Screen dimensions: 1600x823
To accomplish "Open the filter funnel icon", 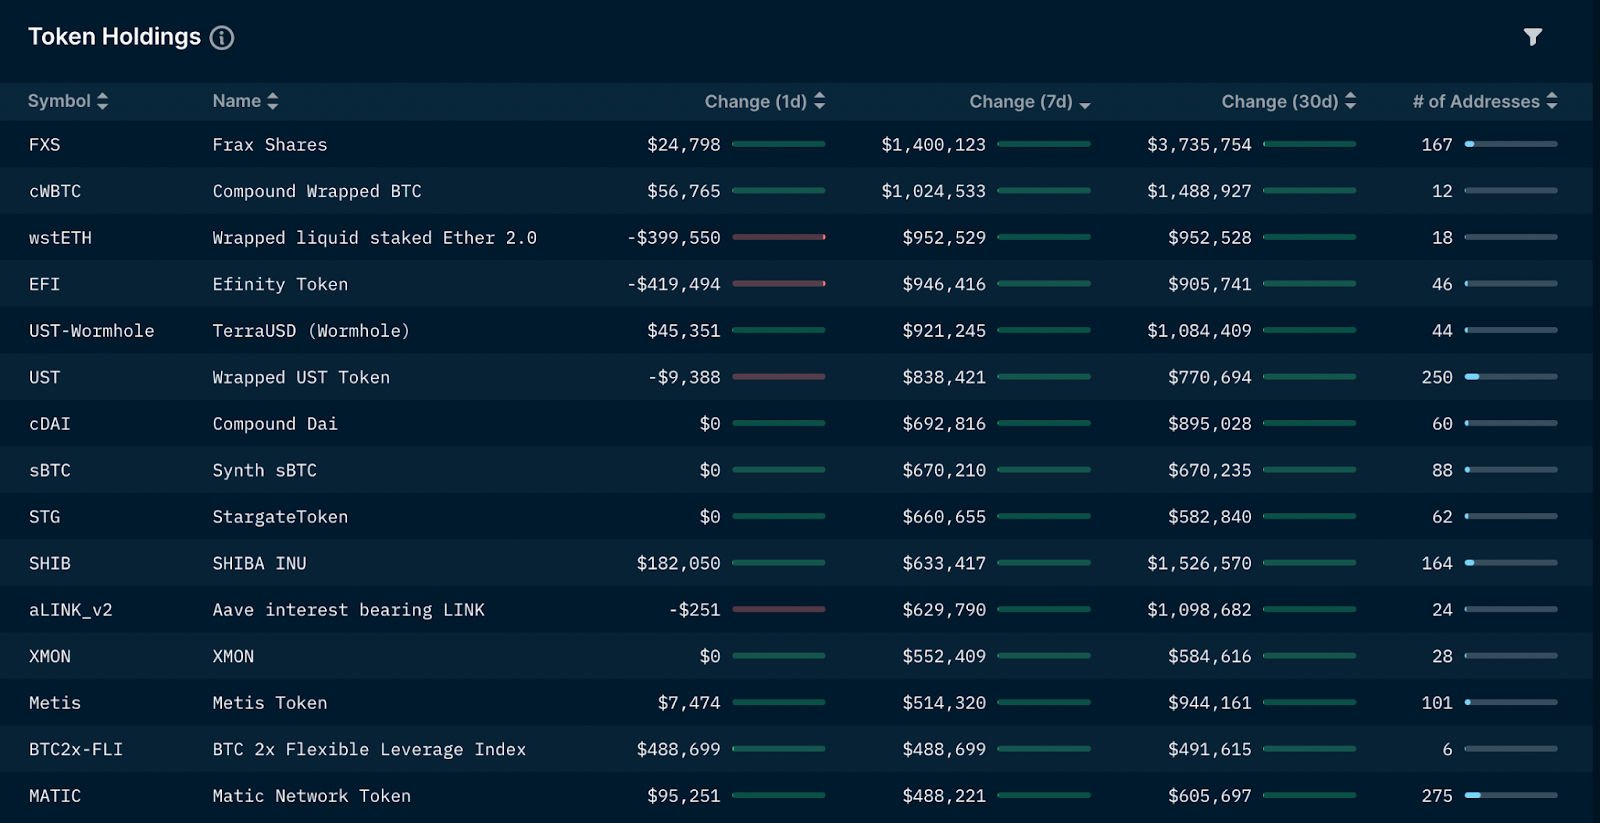I will [1532, 37].
